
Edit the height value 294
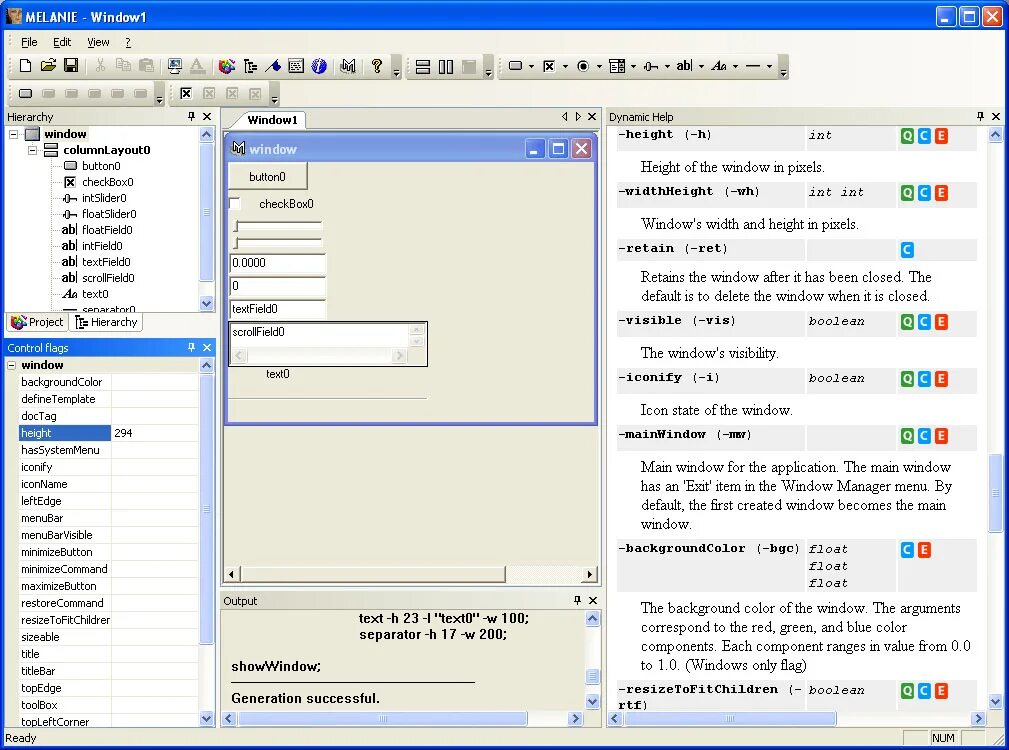click(x=154, y=434)
